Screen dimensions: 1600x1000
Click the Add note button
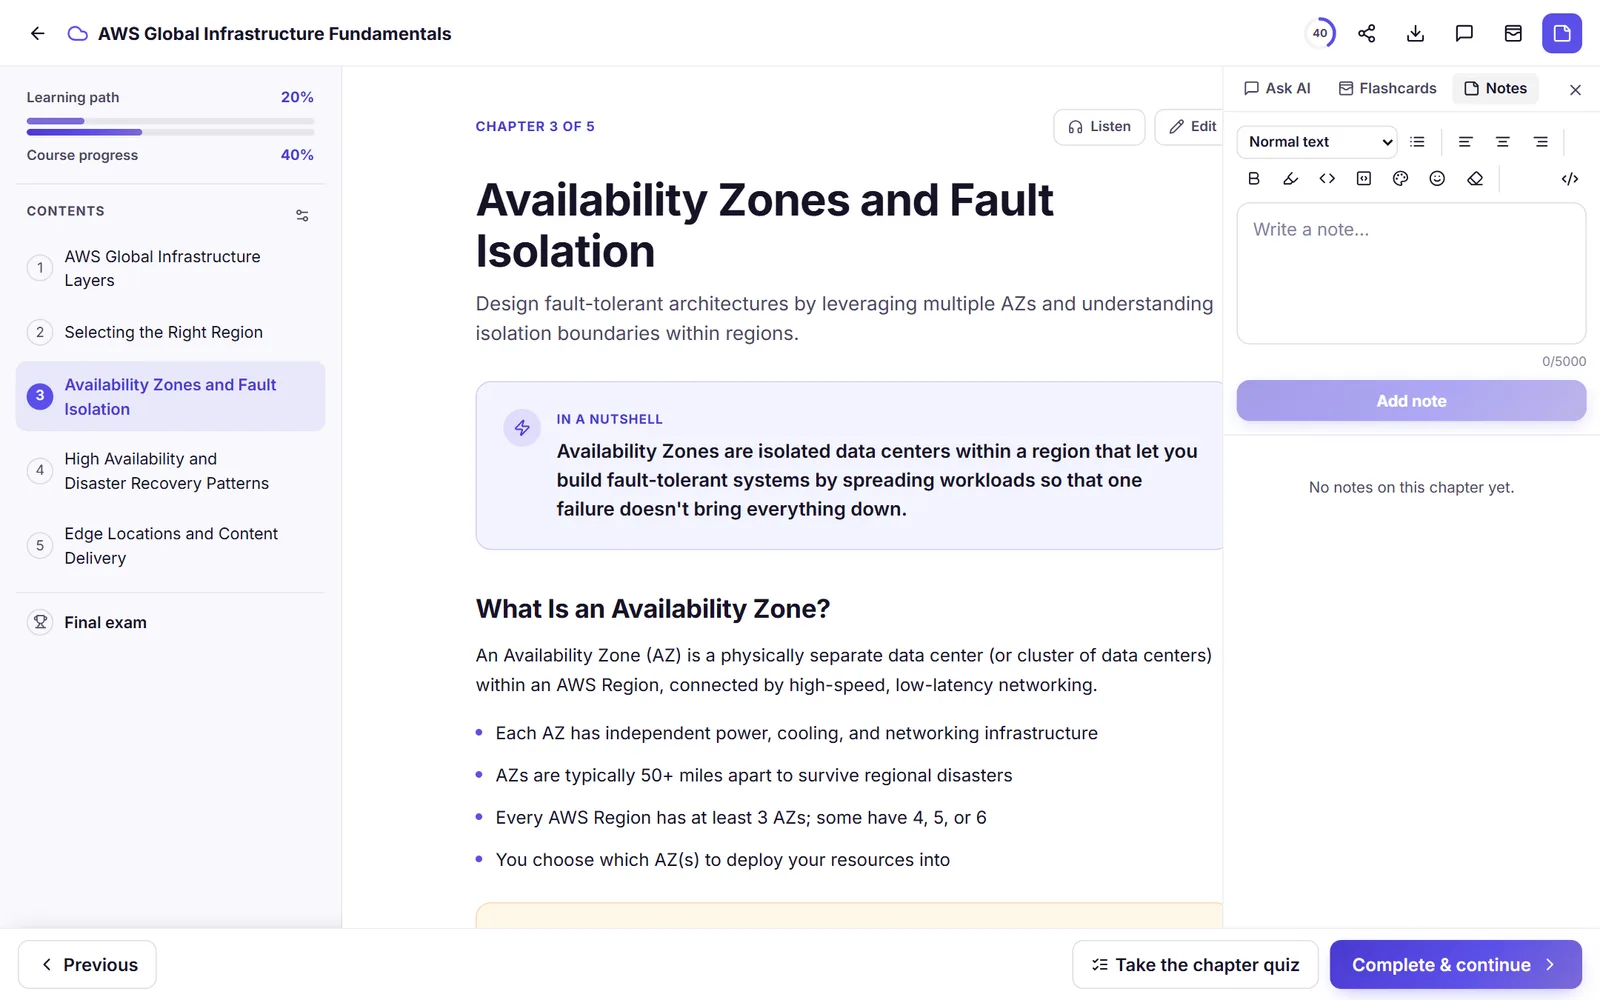pyautogui.click(x=1411, y=401)
